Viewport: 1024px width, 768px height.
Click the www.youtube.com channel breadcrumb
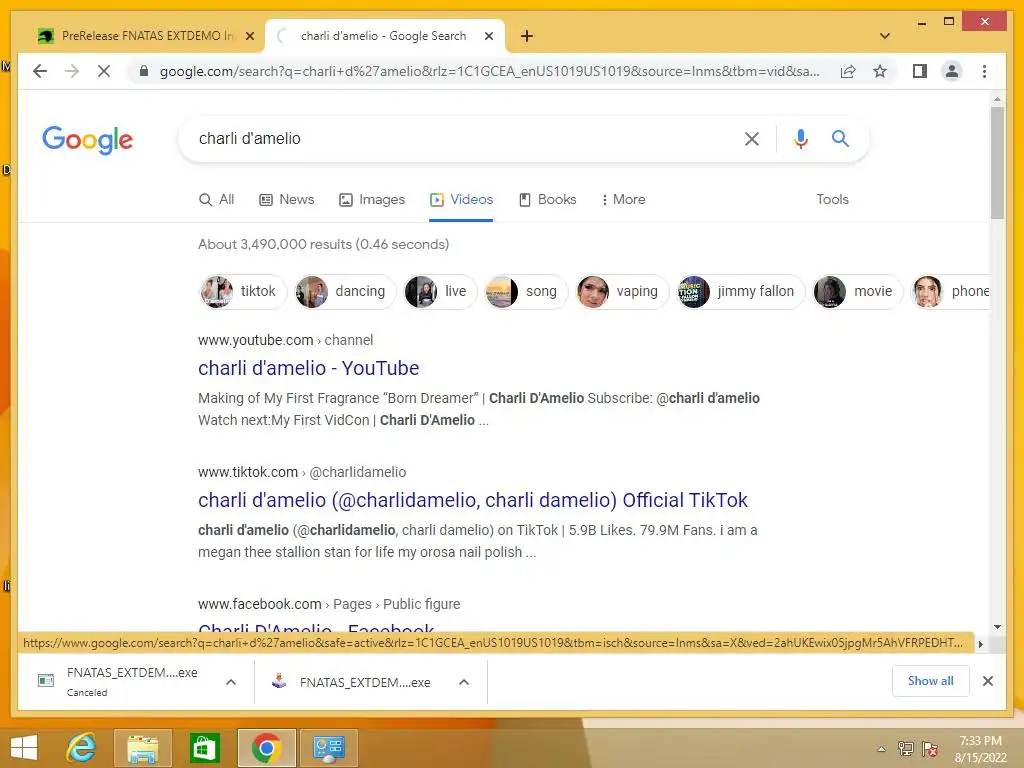285,340
